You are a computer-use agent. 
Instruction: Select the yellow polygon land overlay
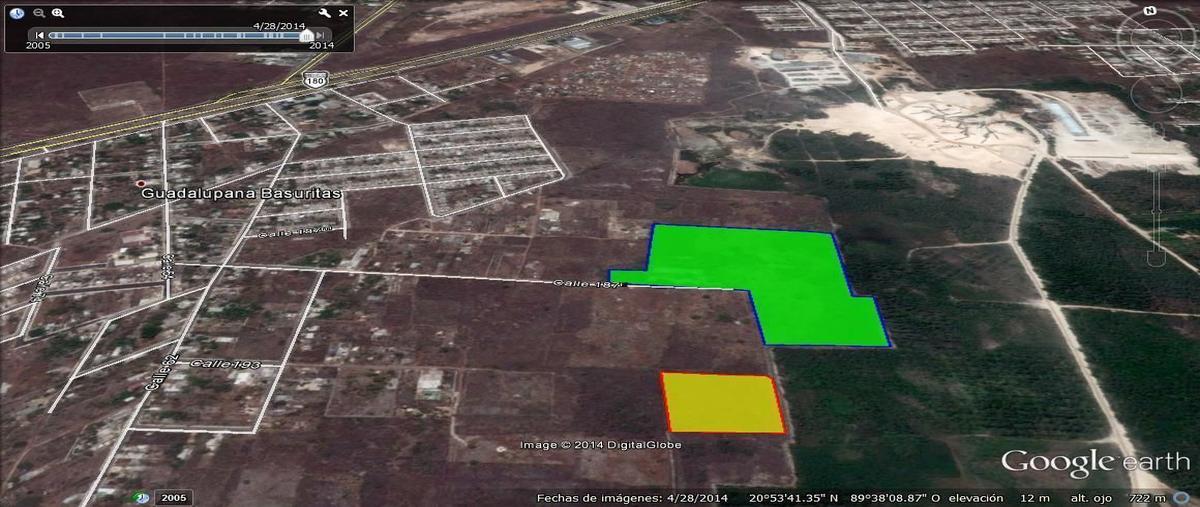coord(722,403)
